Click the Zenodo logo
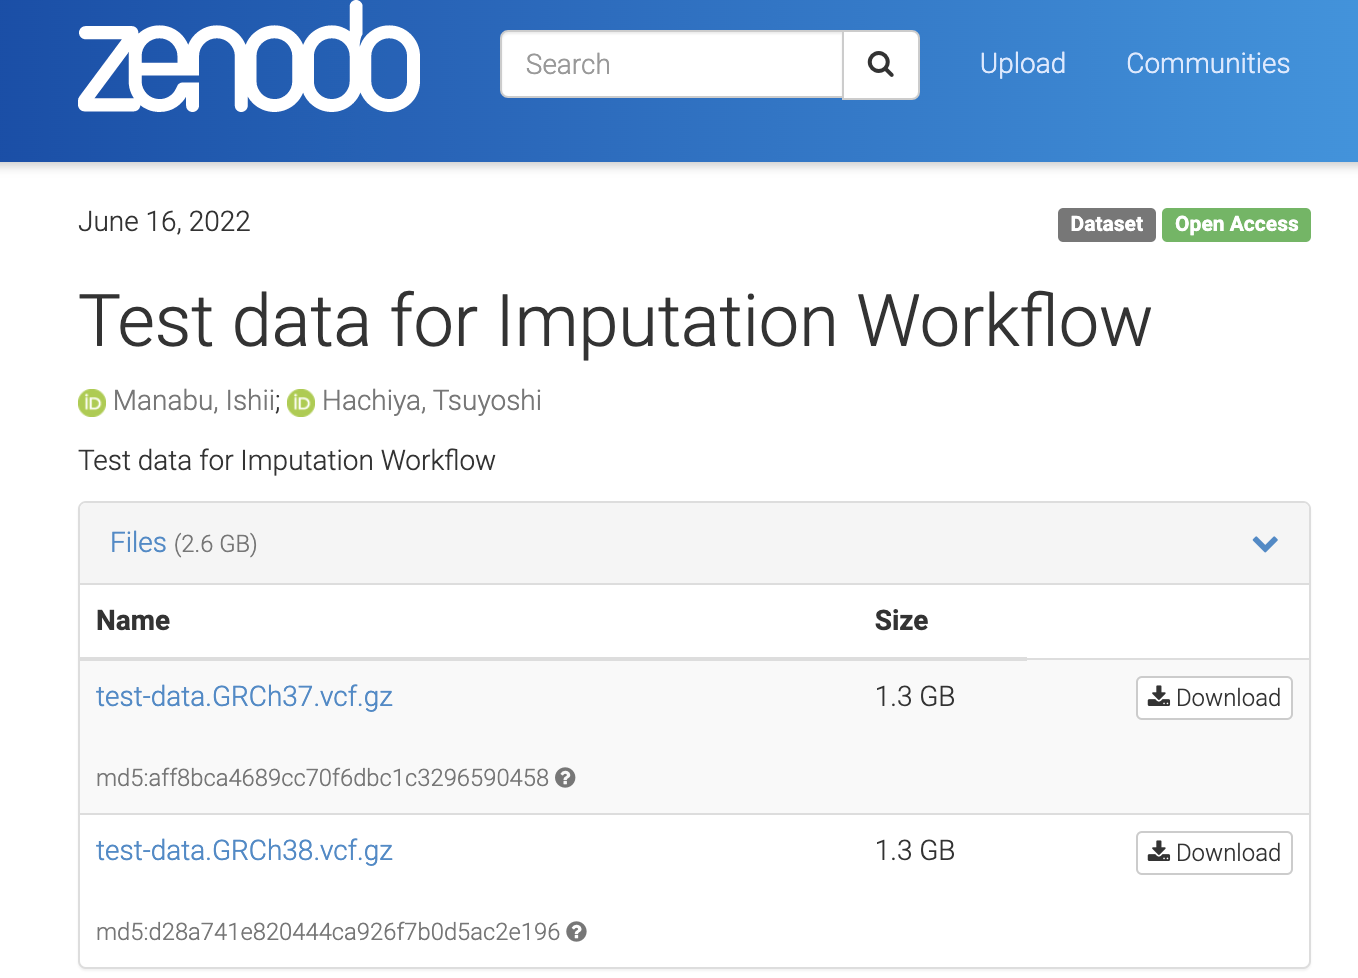The image size is (1358, 978). (x=249, y=62)
